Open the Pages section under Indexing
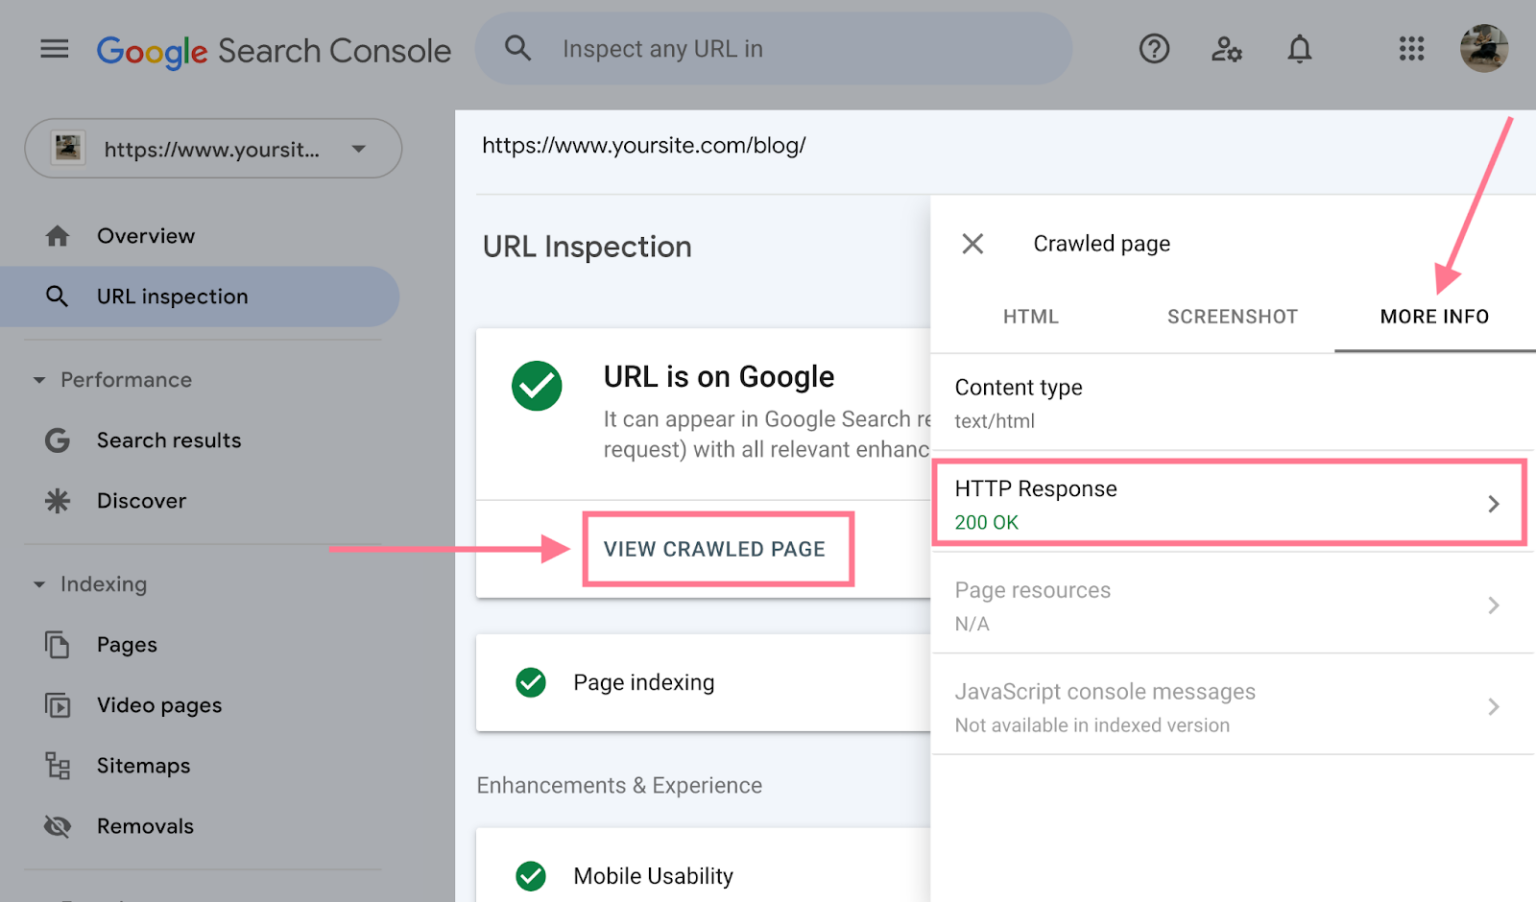The image size is (1536, 902). pyautogui.click(x=127, y=644)
